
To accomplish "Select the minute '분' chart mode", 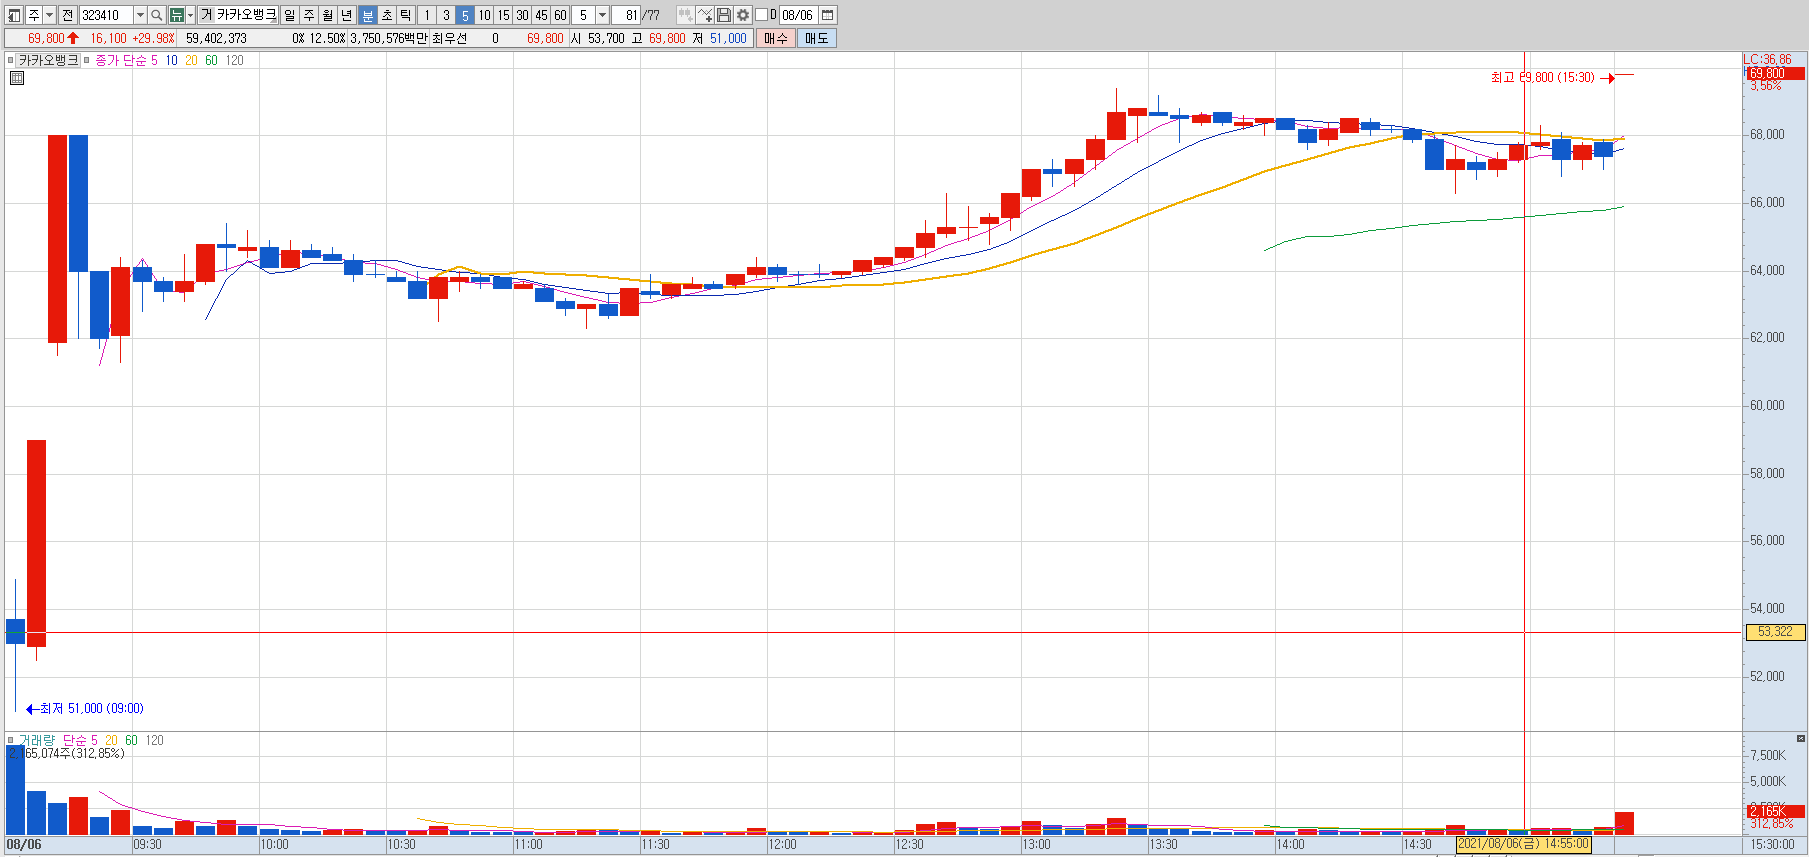I will [x=368, y=15].
